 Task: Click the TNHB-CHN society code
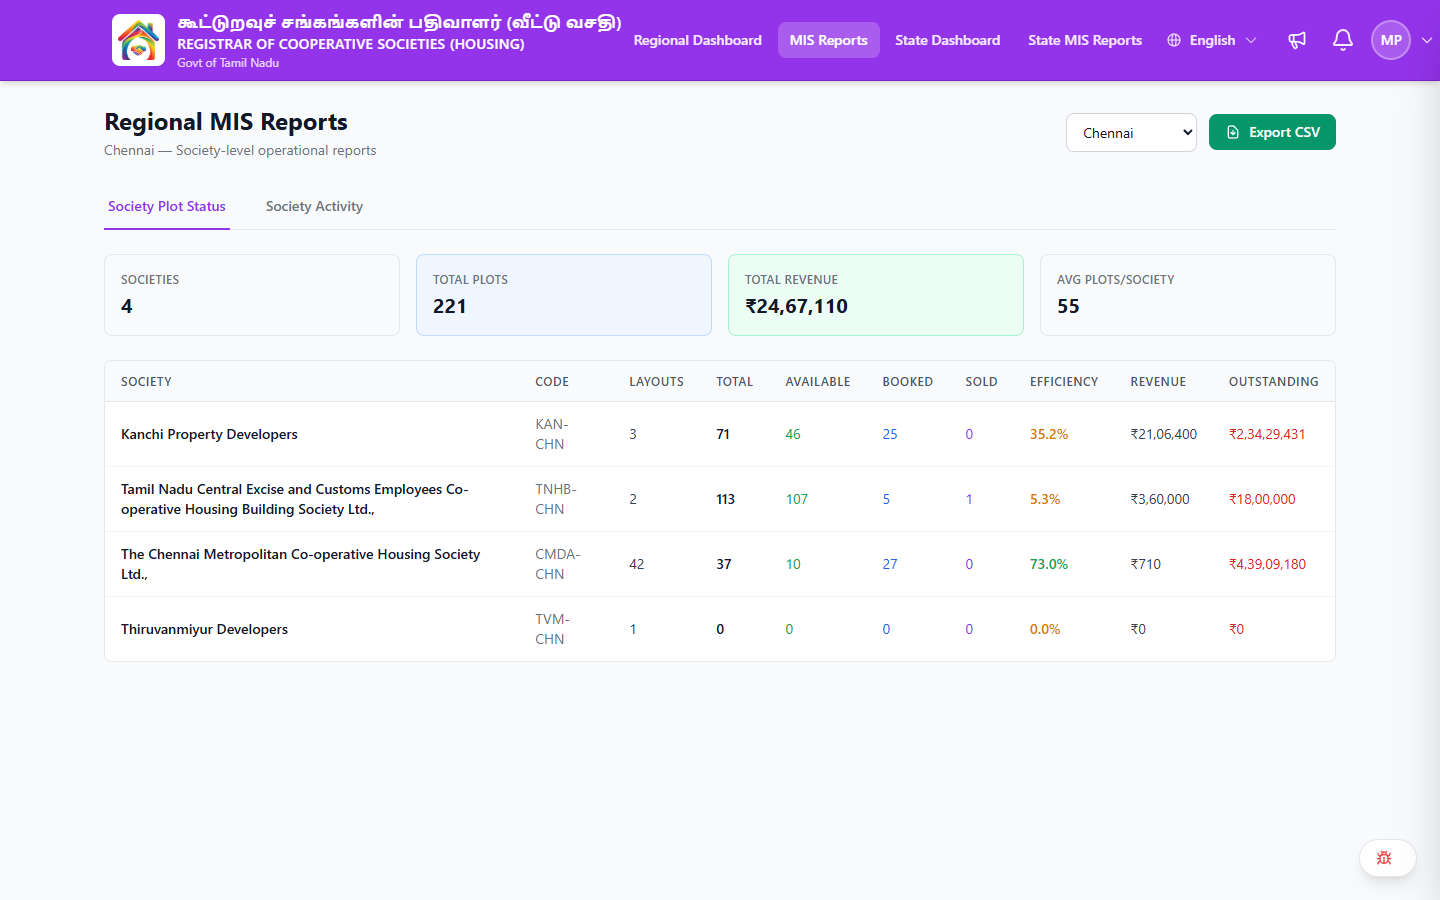pos(556,499)
